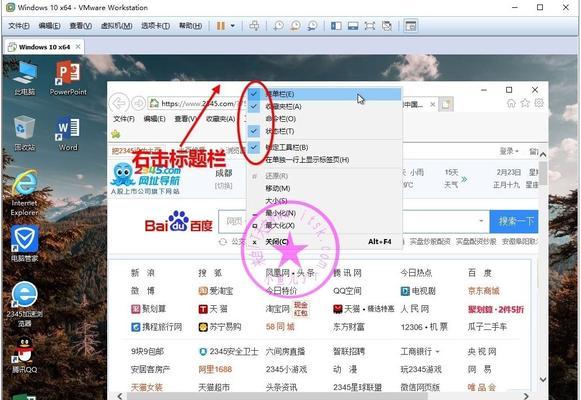Expand the Baidu search box dropdown arrow
The image size is (581, 400).
481,221
